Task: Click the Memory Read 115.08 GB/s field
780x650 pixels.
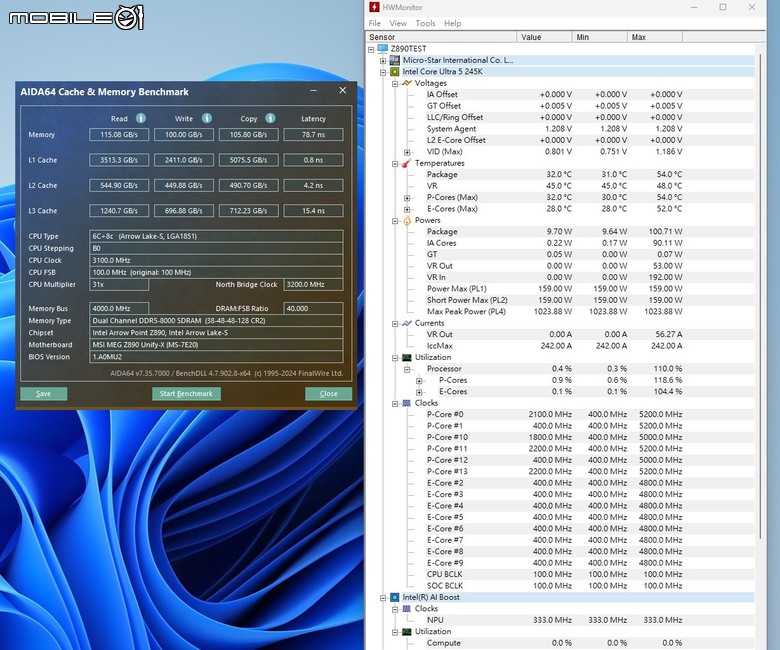Action: click(119, 134)
